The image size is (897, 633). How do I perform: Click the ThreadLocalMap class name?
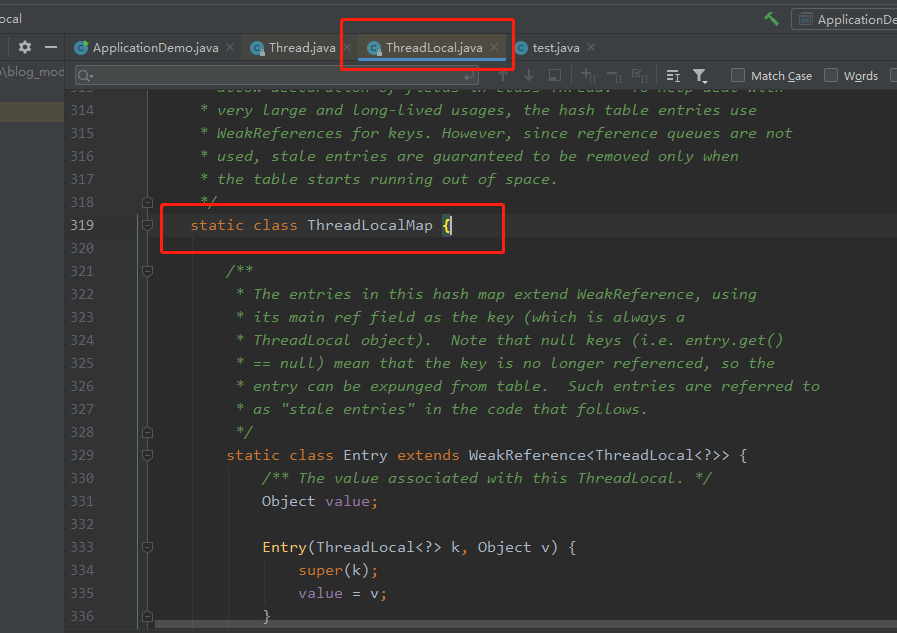[x=370, y=225]
